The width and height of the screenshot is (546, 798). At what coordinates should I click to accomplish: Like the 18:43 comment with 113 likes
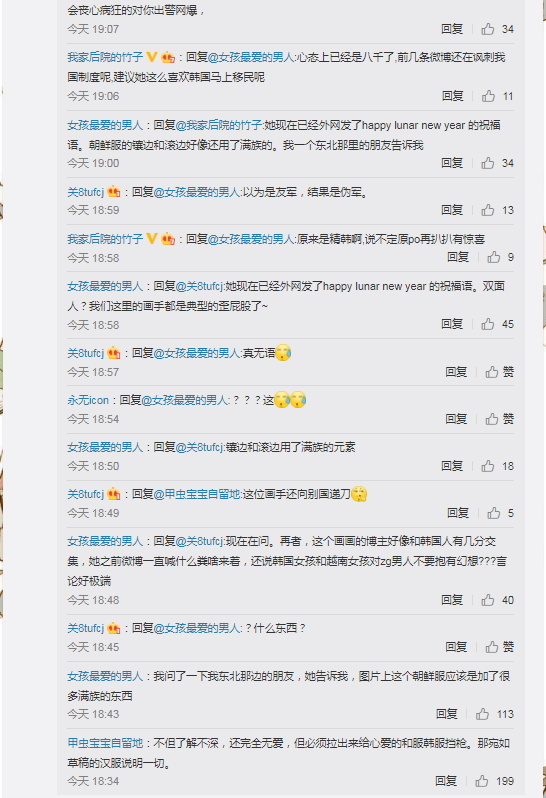482,714
